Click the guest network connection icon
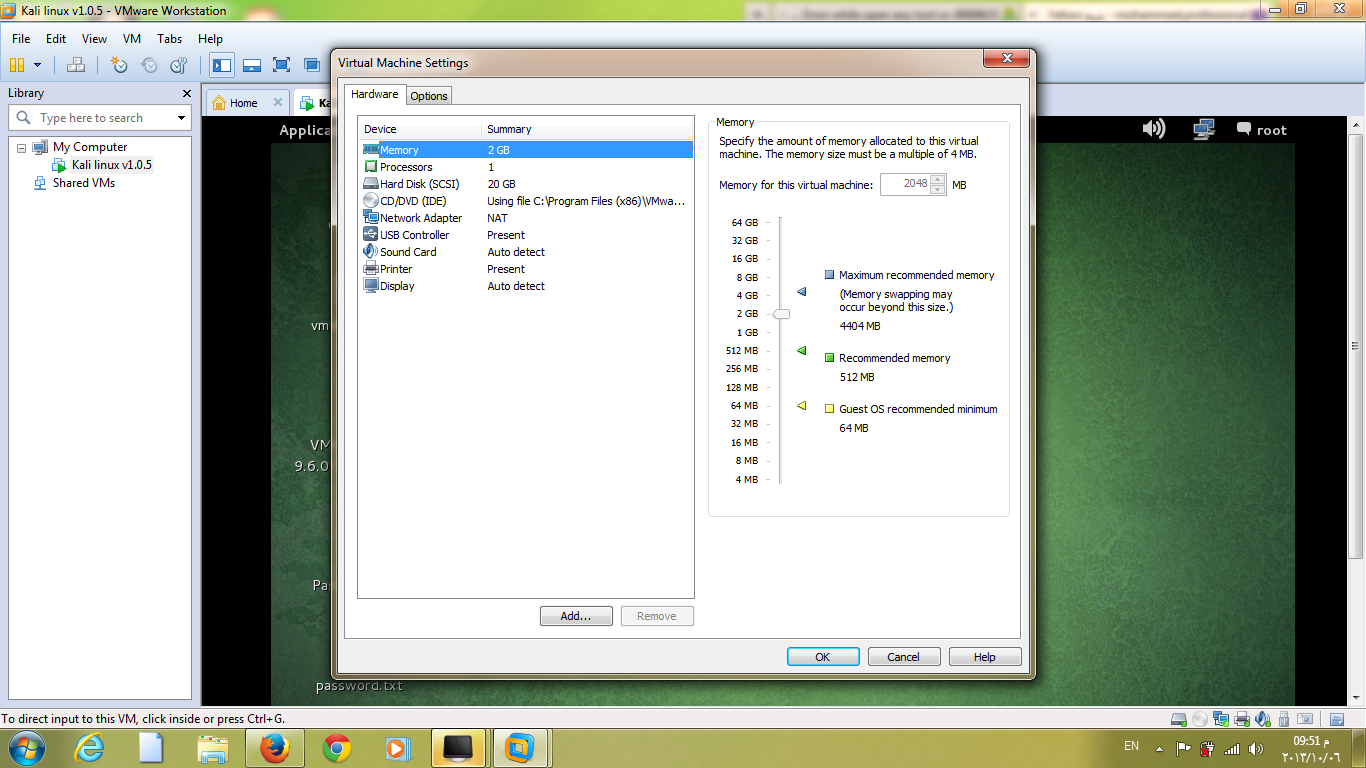This screenshot has width=1366, height=768. (x=1204, y=129)
